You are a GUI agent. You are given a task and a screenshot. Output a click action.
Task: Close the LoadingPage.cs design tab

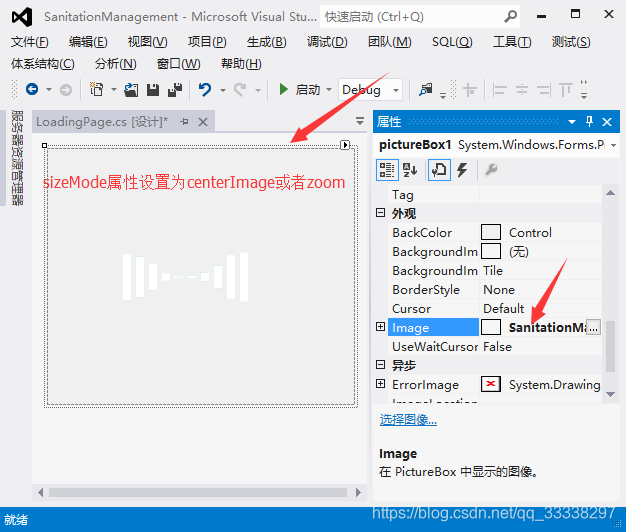(203, 122)
